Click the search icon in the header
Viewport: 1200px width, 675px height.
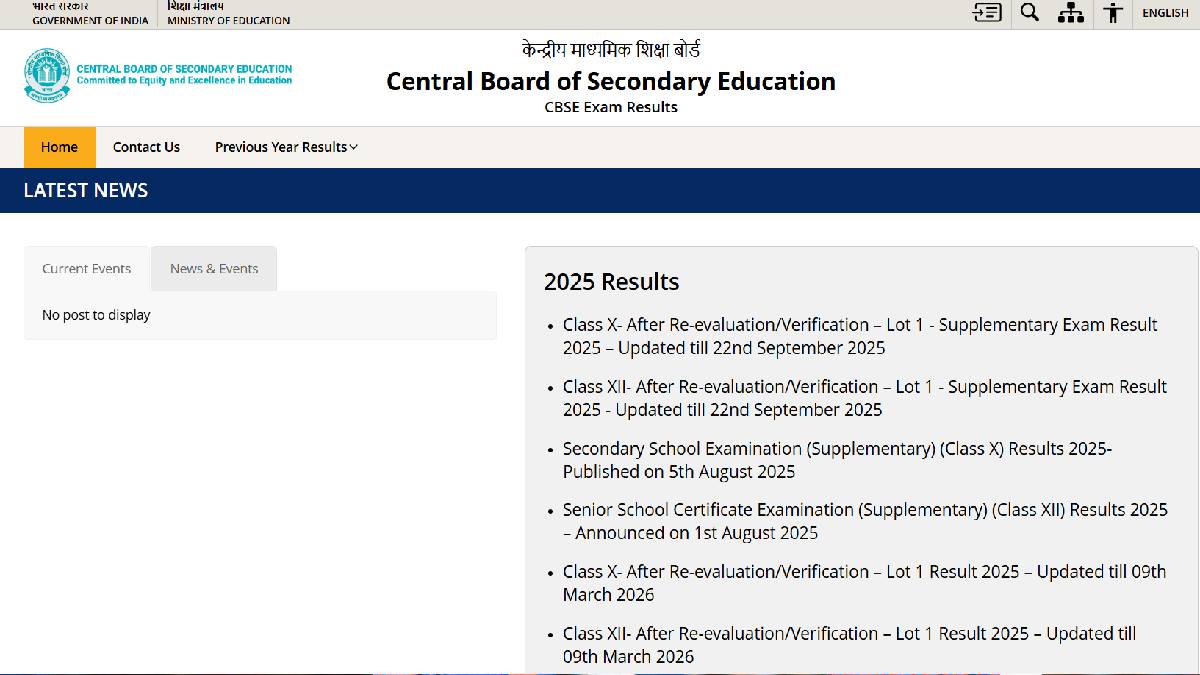tap(1029, 13)
